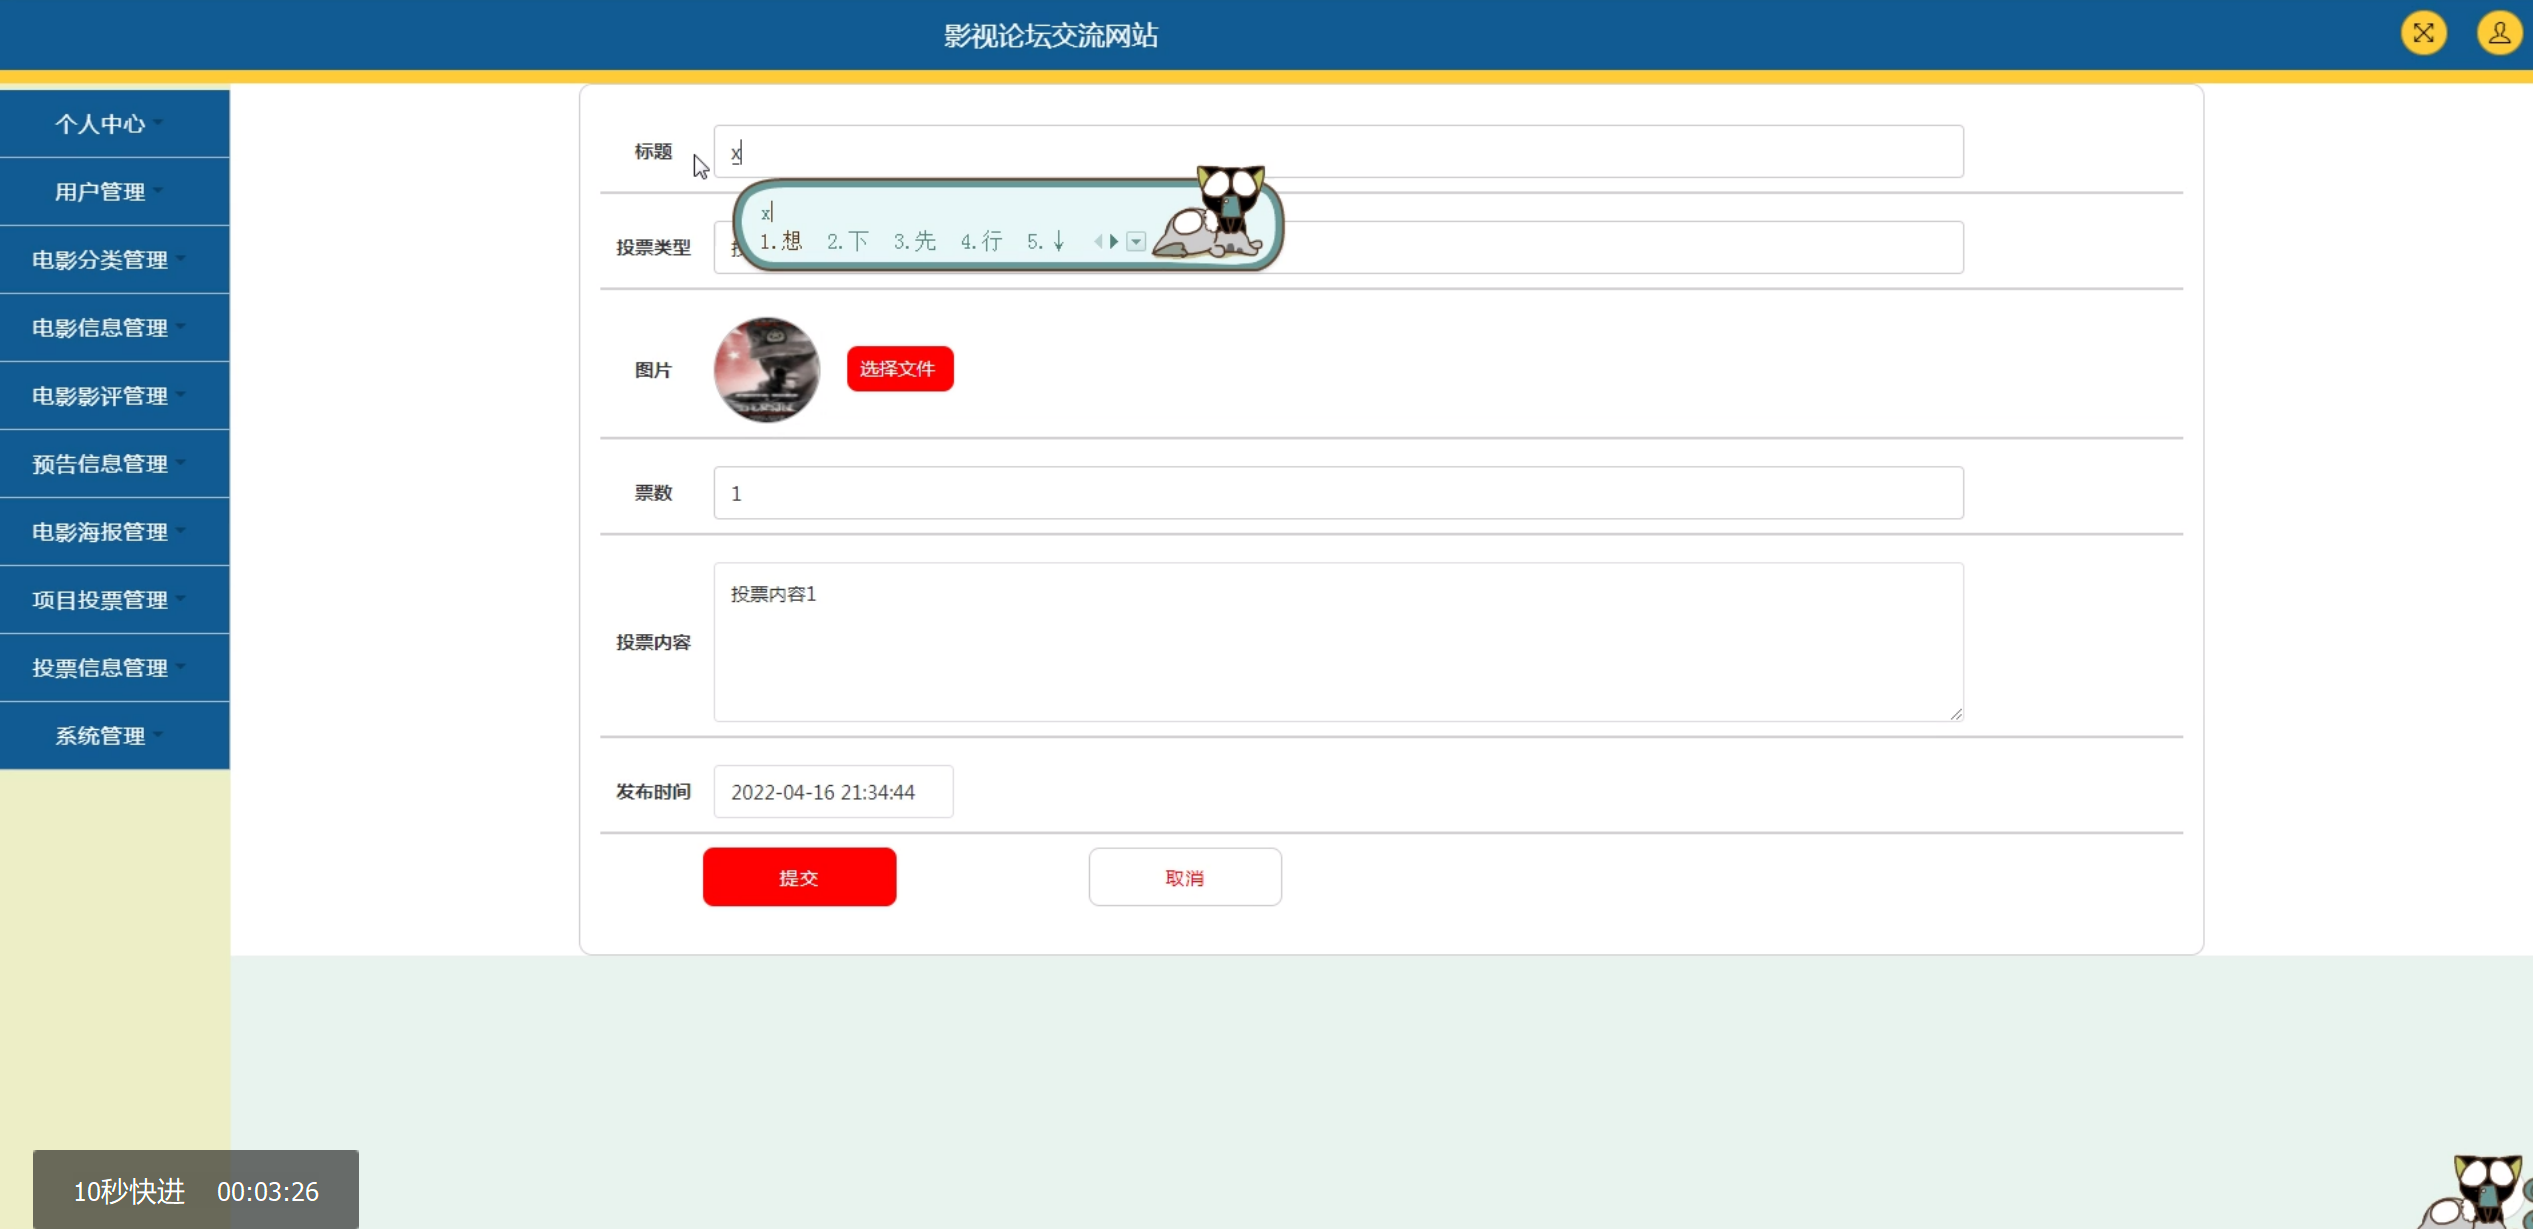
Task: Click IME previous page arrow
Action: point(1098,241)
